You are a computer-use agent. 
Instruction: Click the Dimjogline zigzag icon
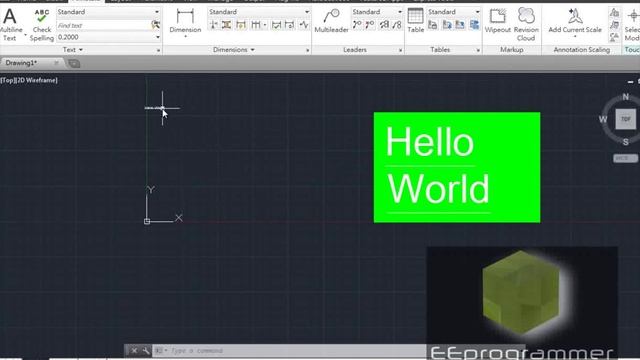[x=304, y=25]
